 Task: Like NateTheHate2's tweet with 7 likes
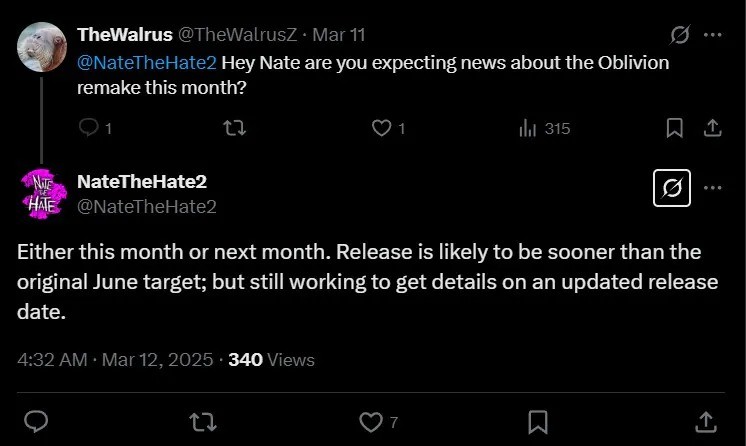(371, 419)
